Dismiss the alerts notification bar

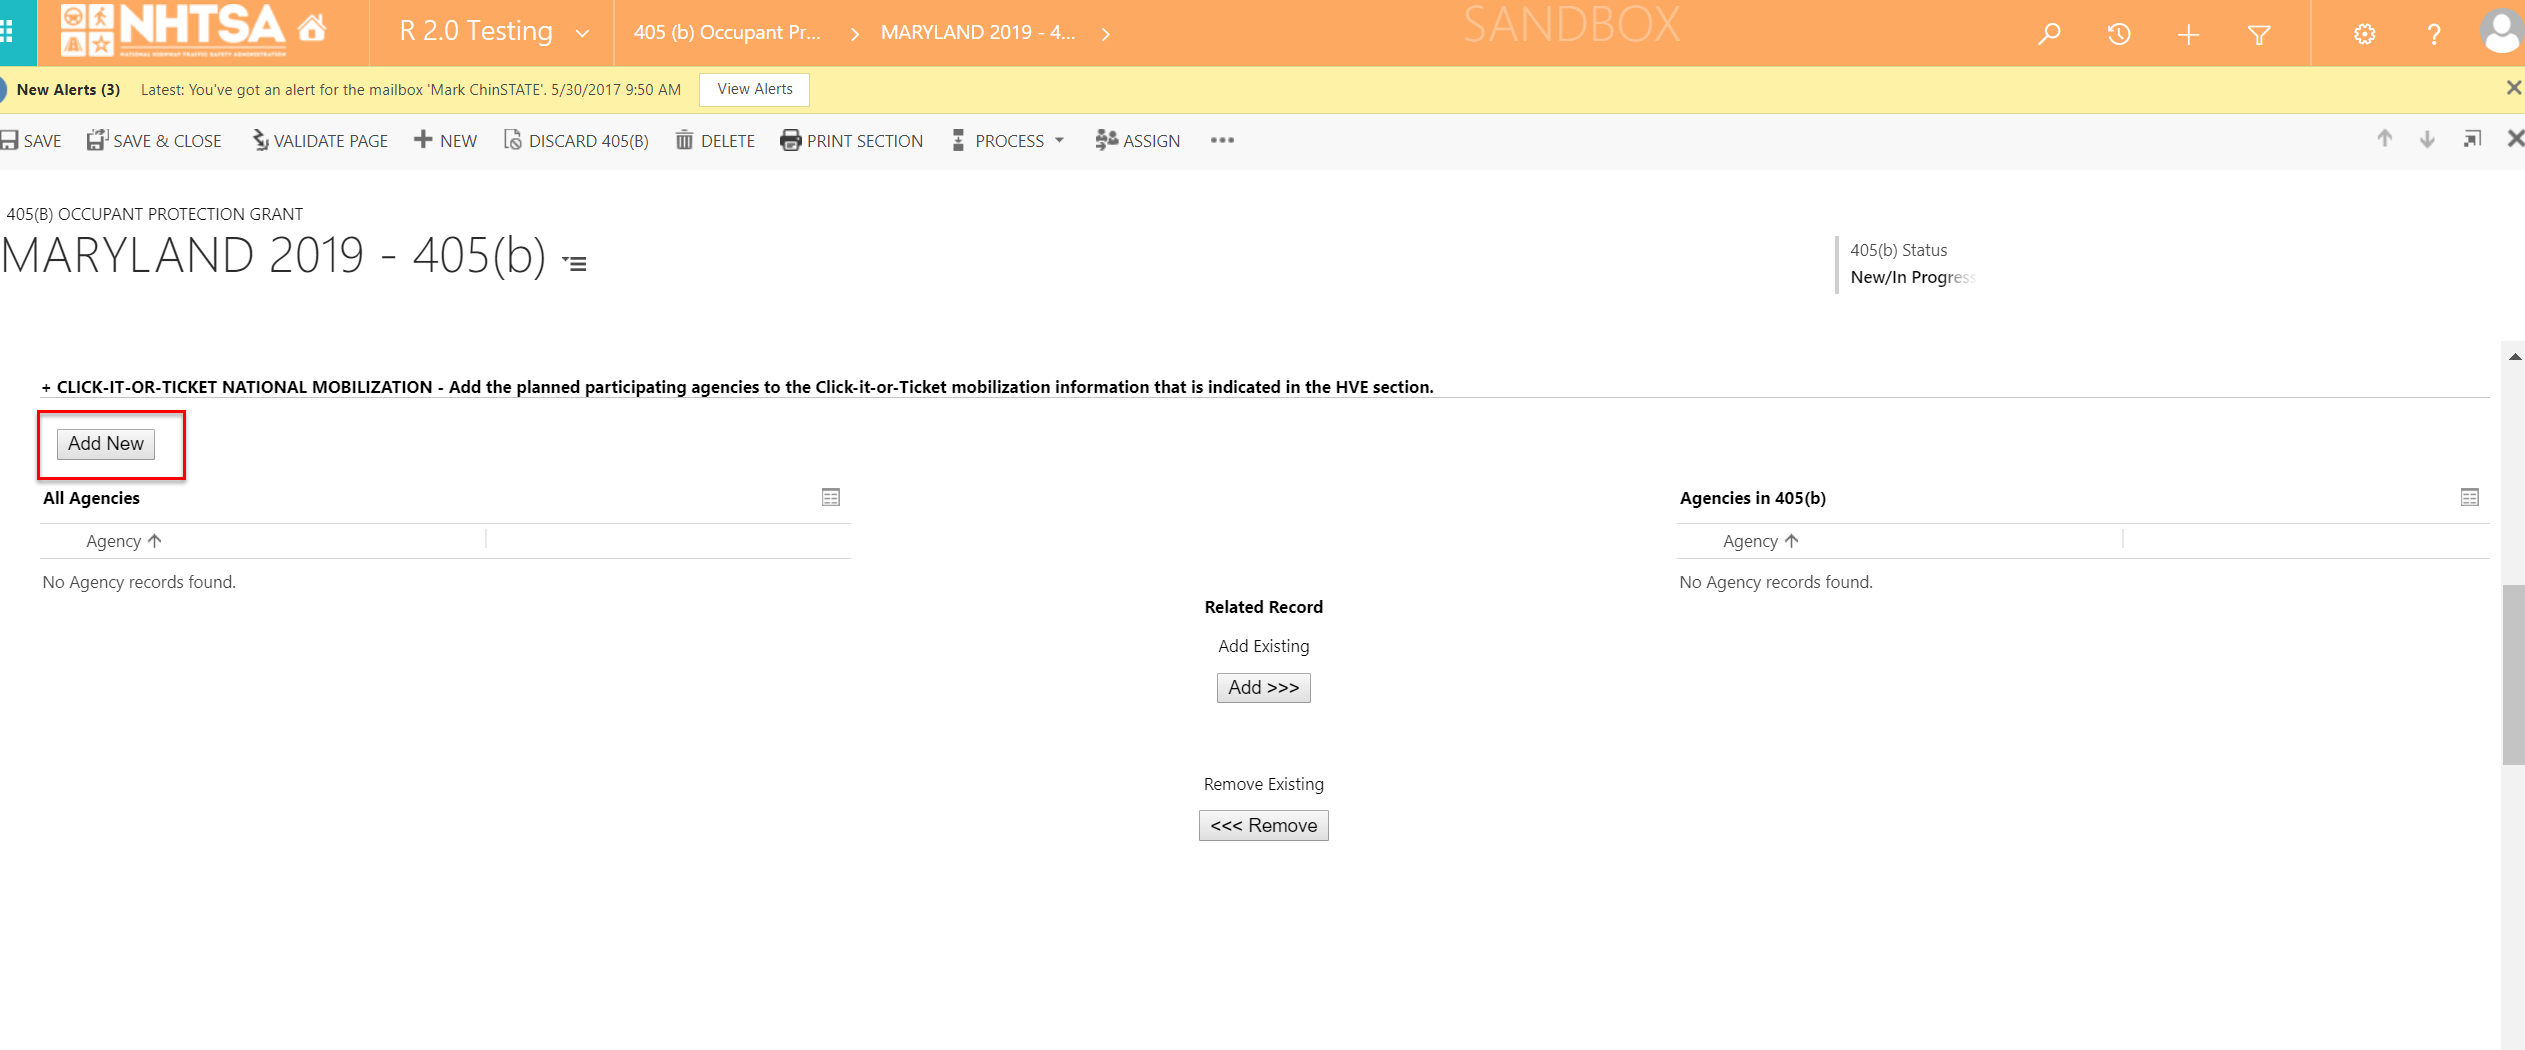coord(2513,88)
